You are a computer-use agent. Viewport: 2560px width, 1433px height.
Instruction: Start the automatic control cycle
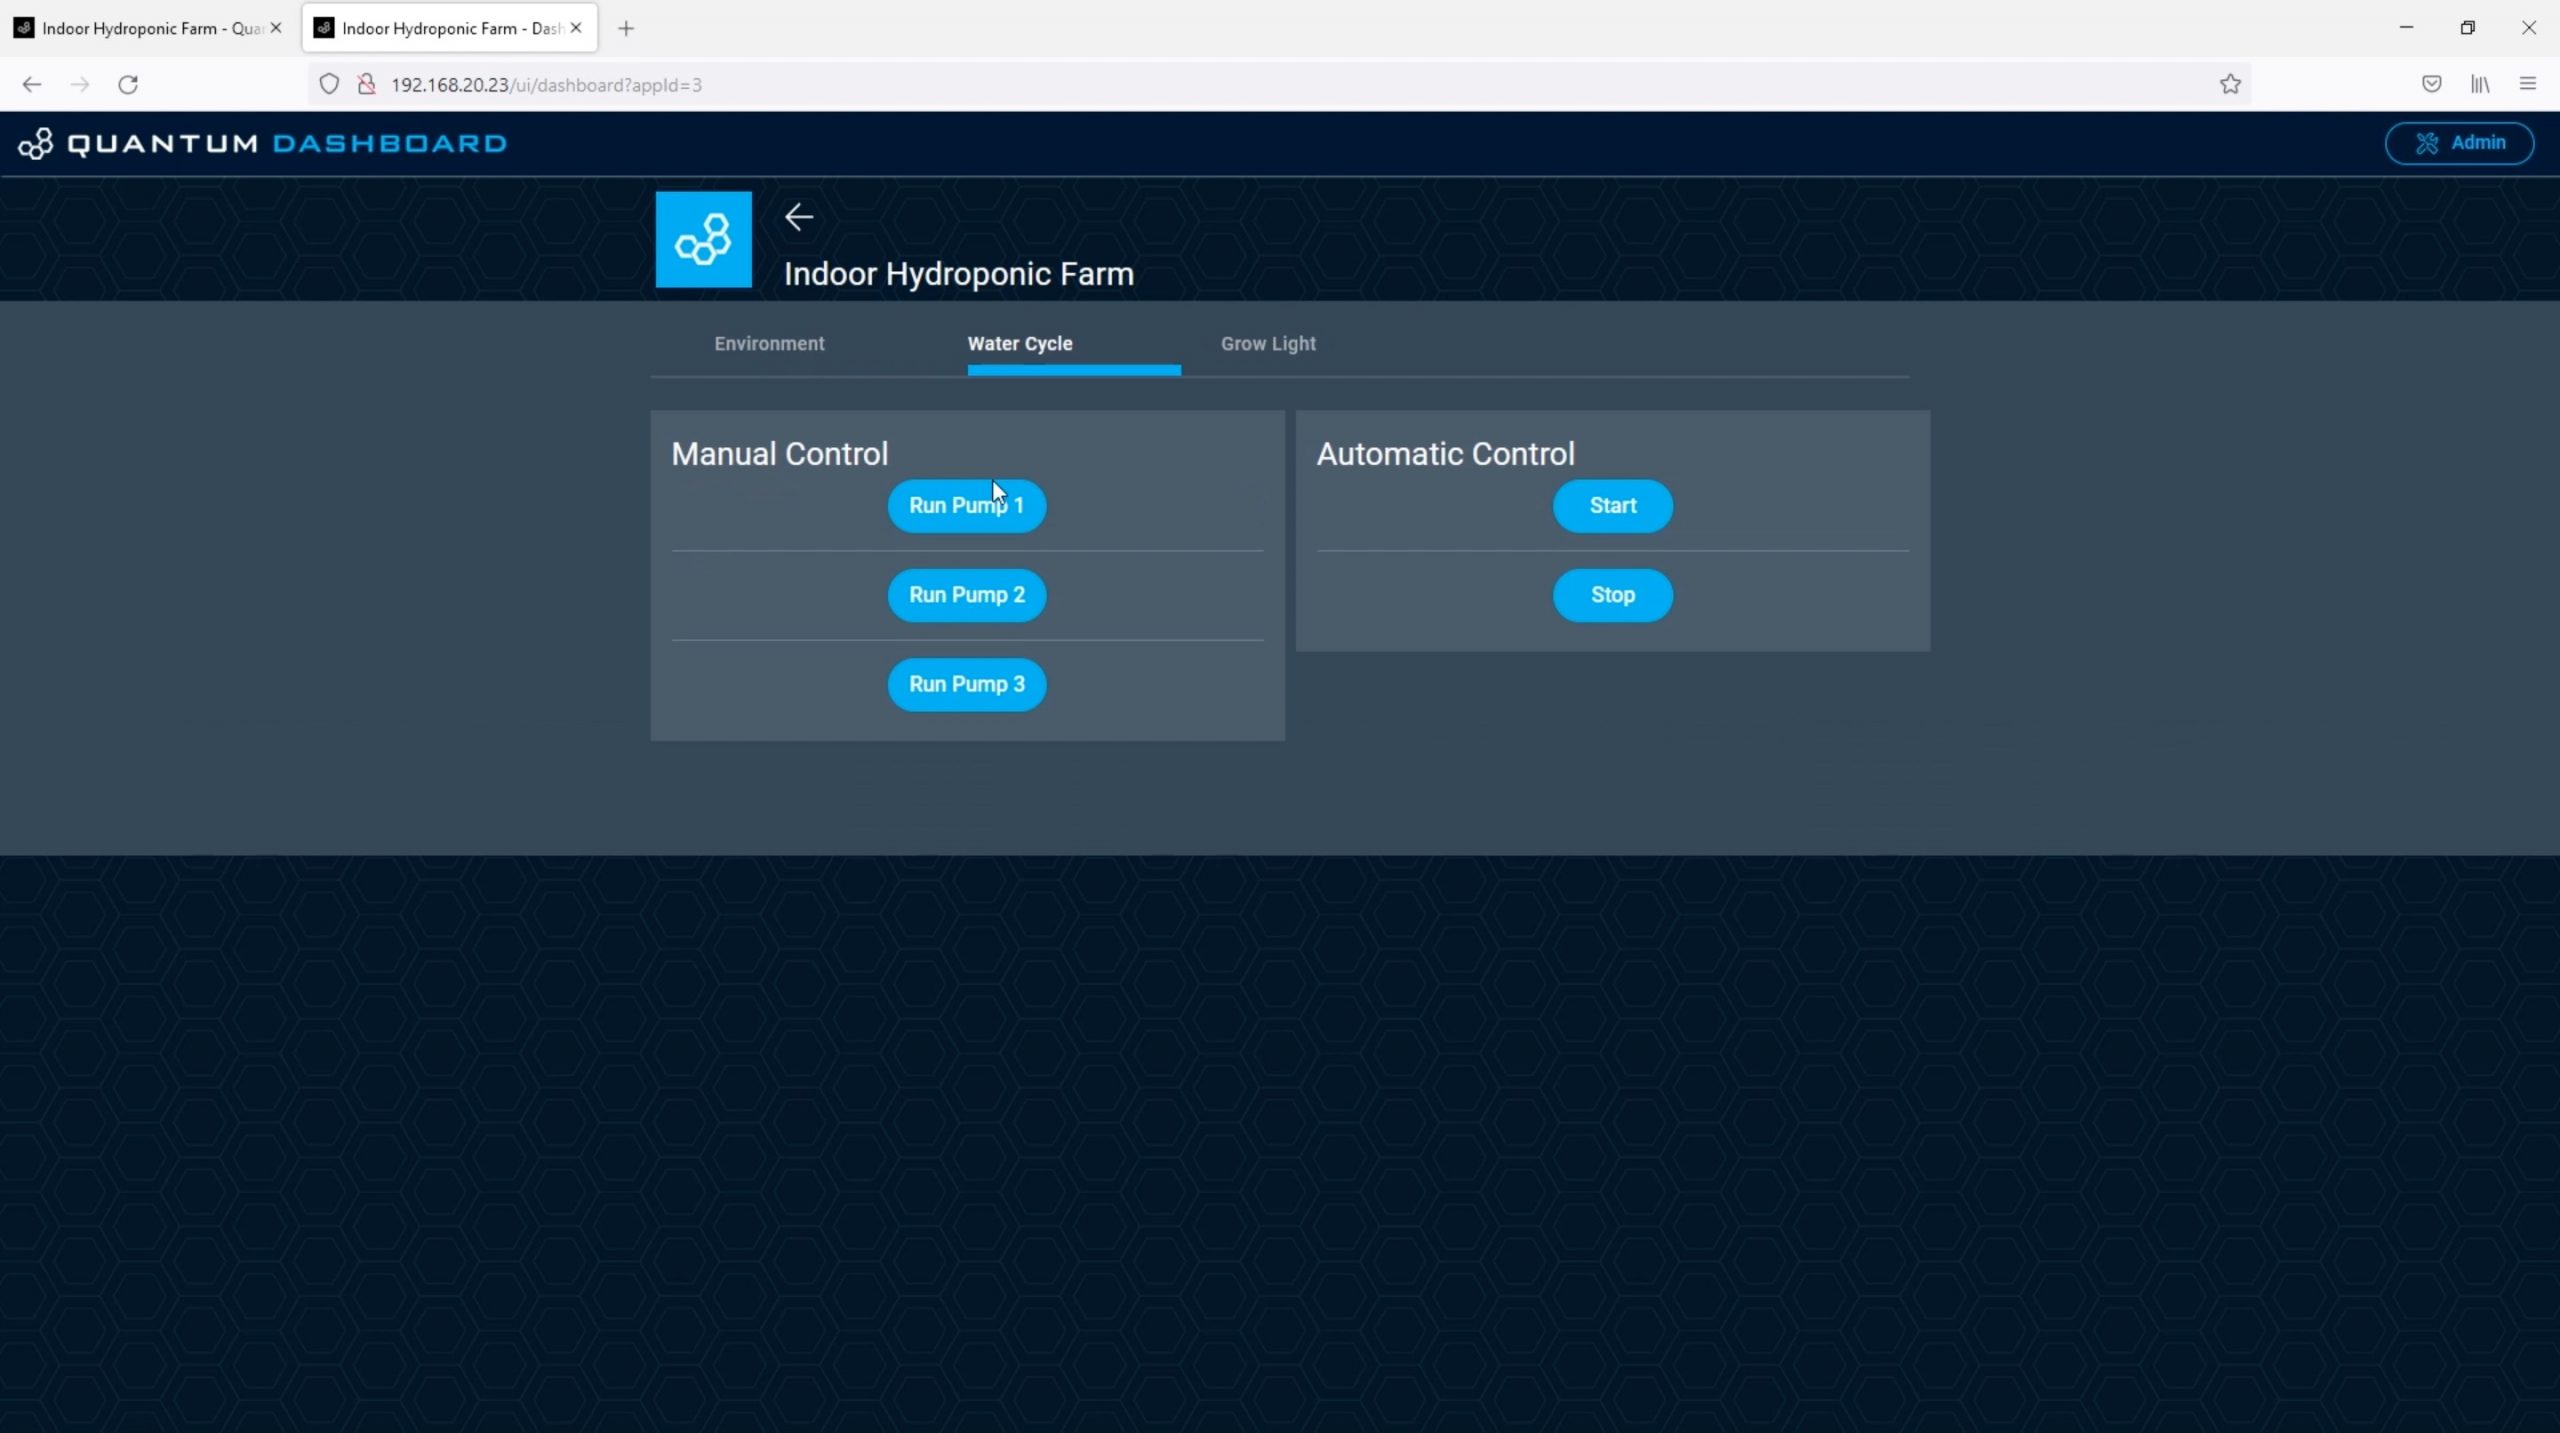[x=1612, y=506]
